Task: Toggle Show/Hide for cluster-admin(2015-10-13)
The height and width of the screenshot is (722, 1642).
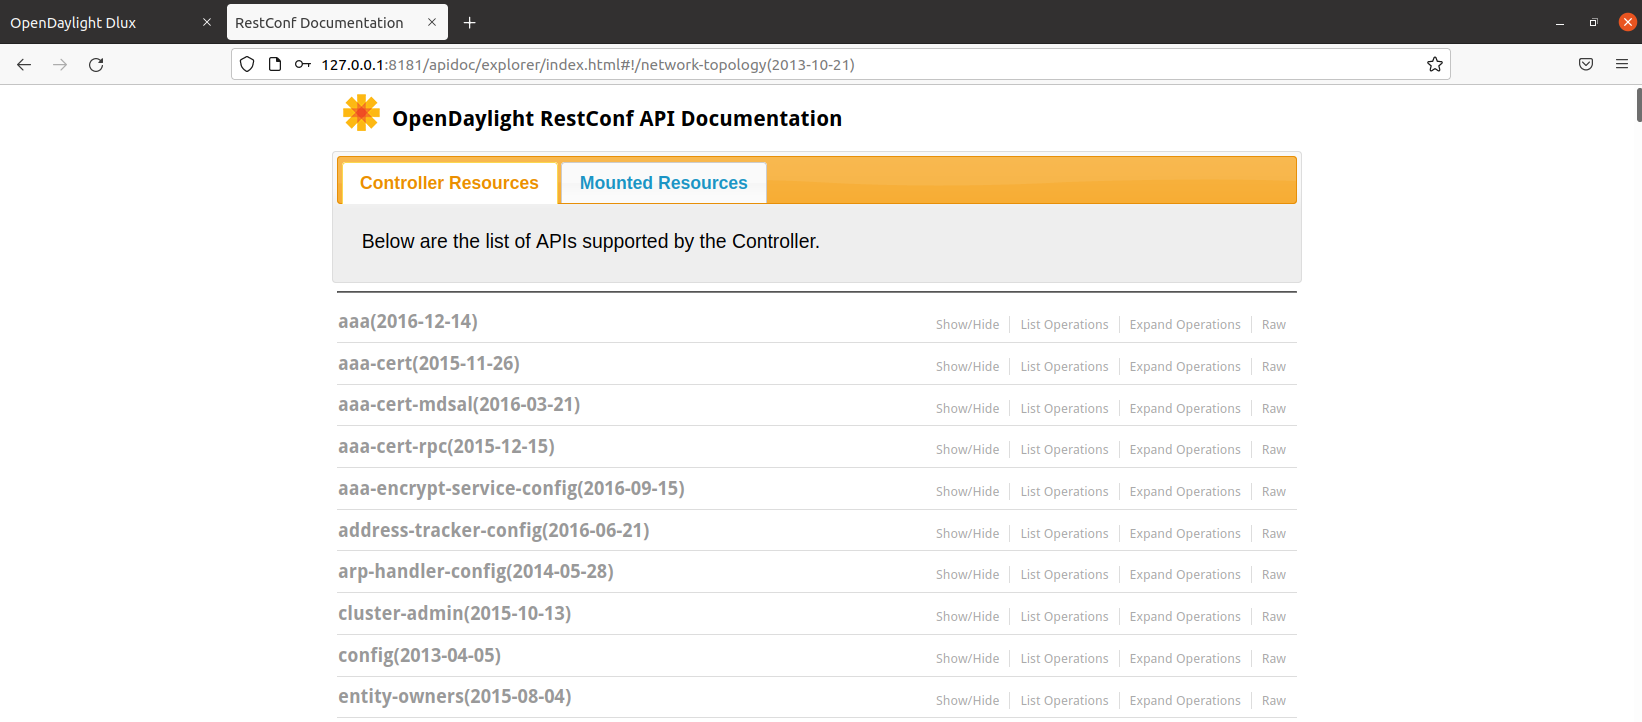Action: pyautogui.click(x=967, y=617)
